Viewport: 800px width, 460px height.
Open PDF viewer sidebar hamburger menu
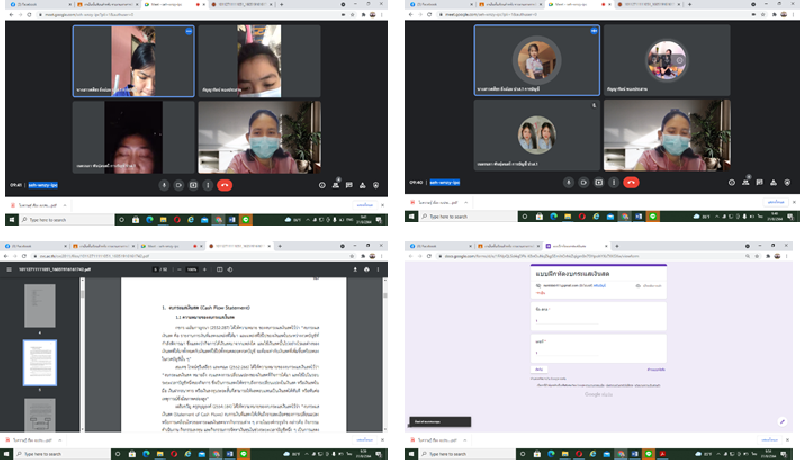(10, 269)
